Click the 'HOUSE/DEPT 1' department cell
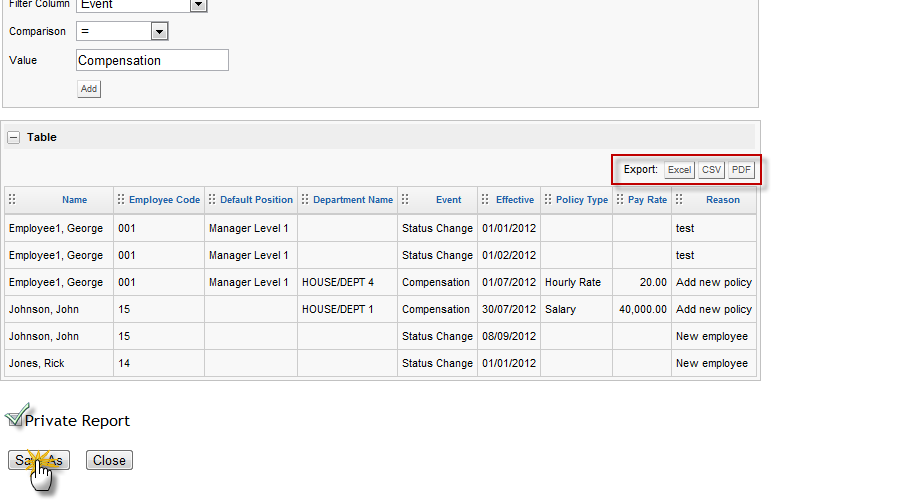900x500 pixels. coord(347,309)
